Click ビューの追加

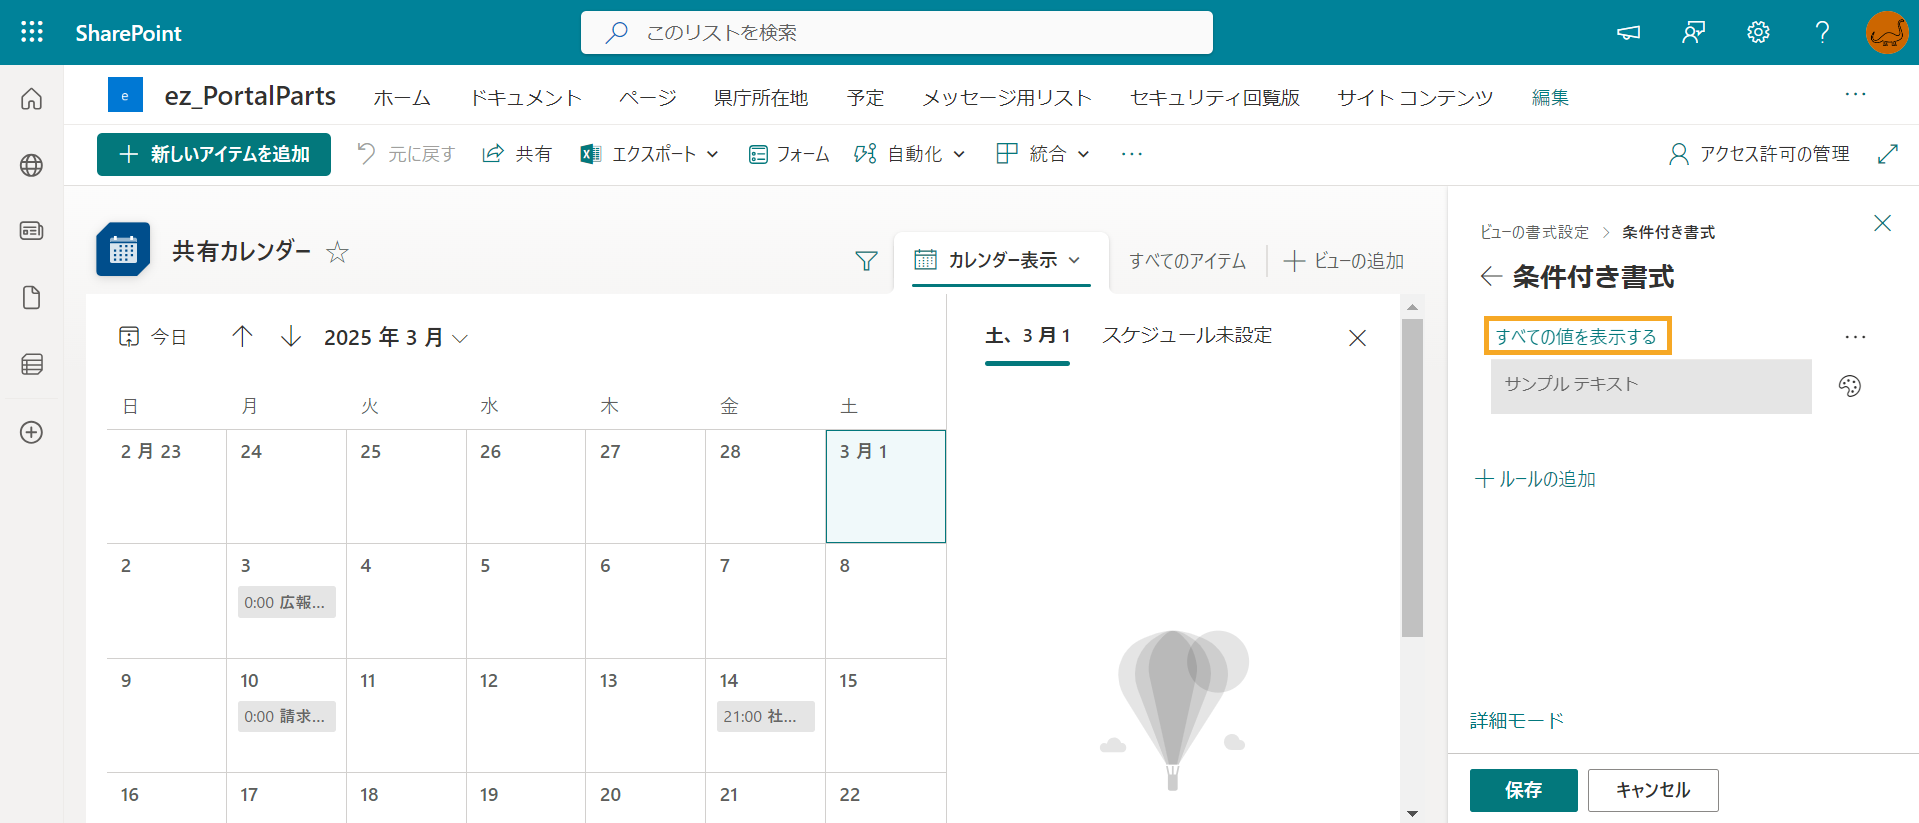tap(1343, 261)
